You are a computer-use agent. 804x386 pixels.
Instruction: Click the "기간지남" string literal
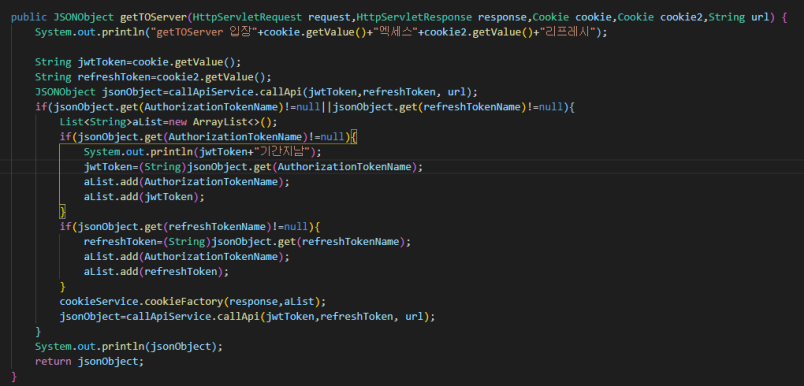click(284, 152)
